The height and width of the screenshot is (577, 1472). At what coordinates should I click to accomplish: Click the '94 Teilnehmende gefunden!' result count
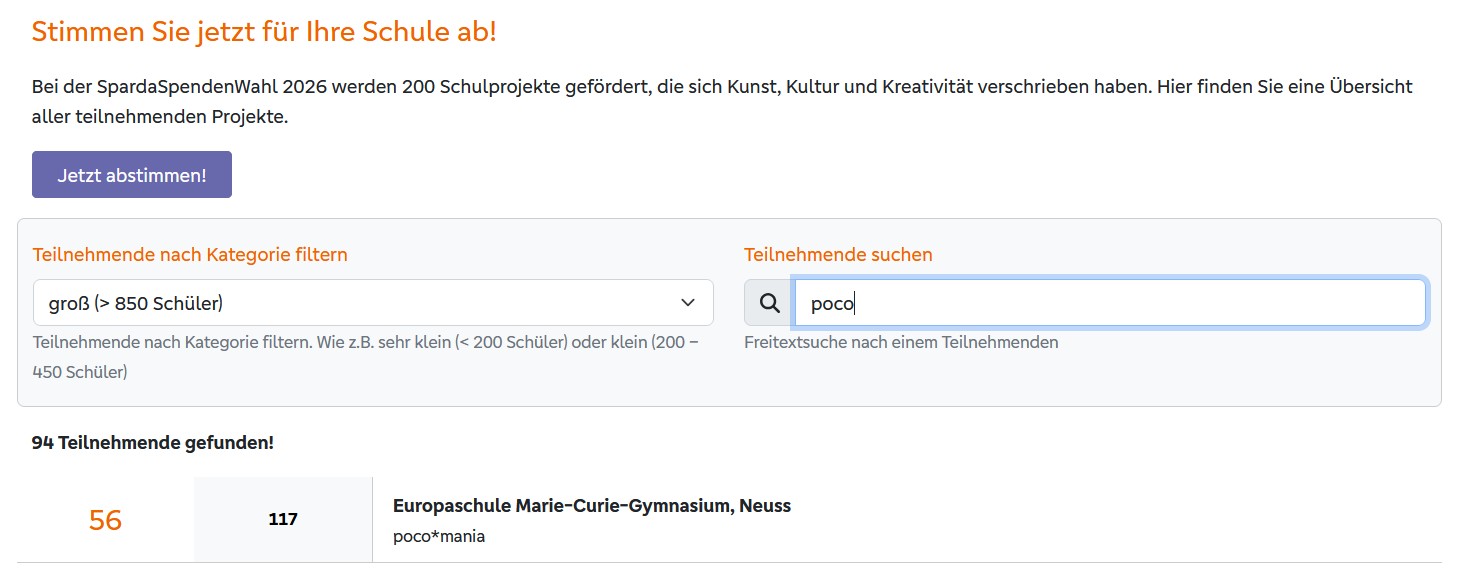tap(153, 443)
